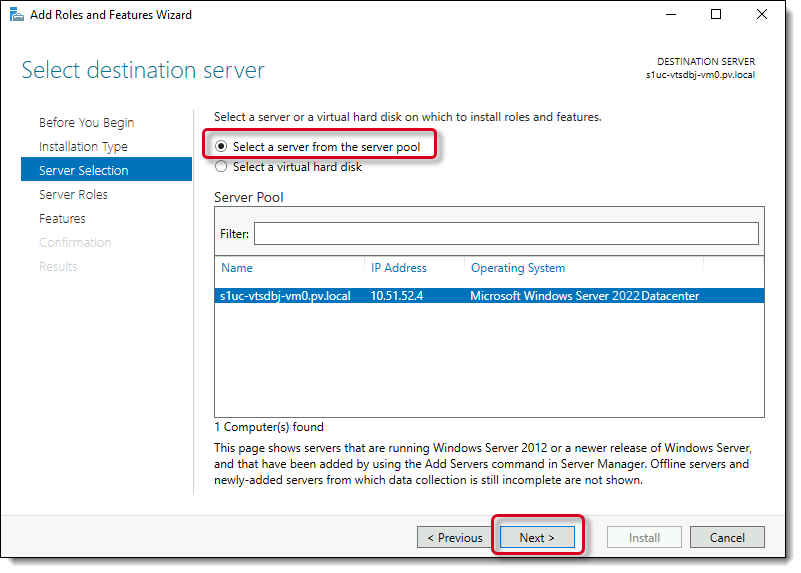Click the 10.51.52.4 IP address cell

398,296
